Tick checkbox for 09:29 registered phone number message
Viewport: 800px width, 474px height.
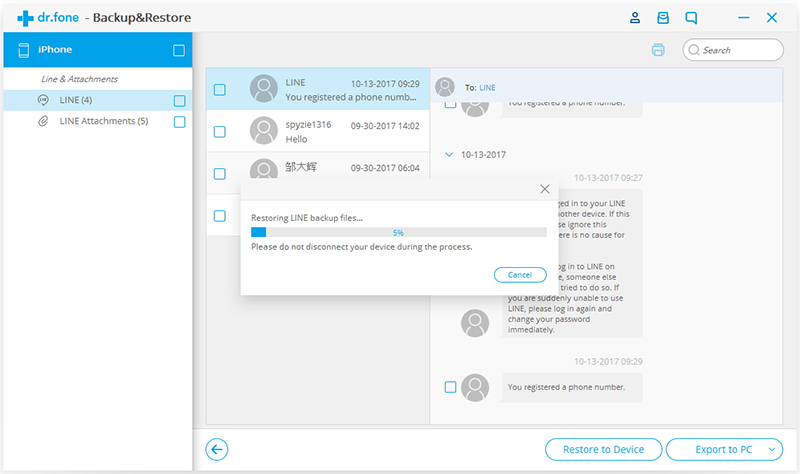tap(451, 387)
